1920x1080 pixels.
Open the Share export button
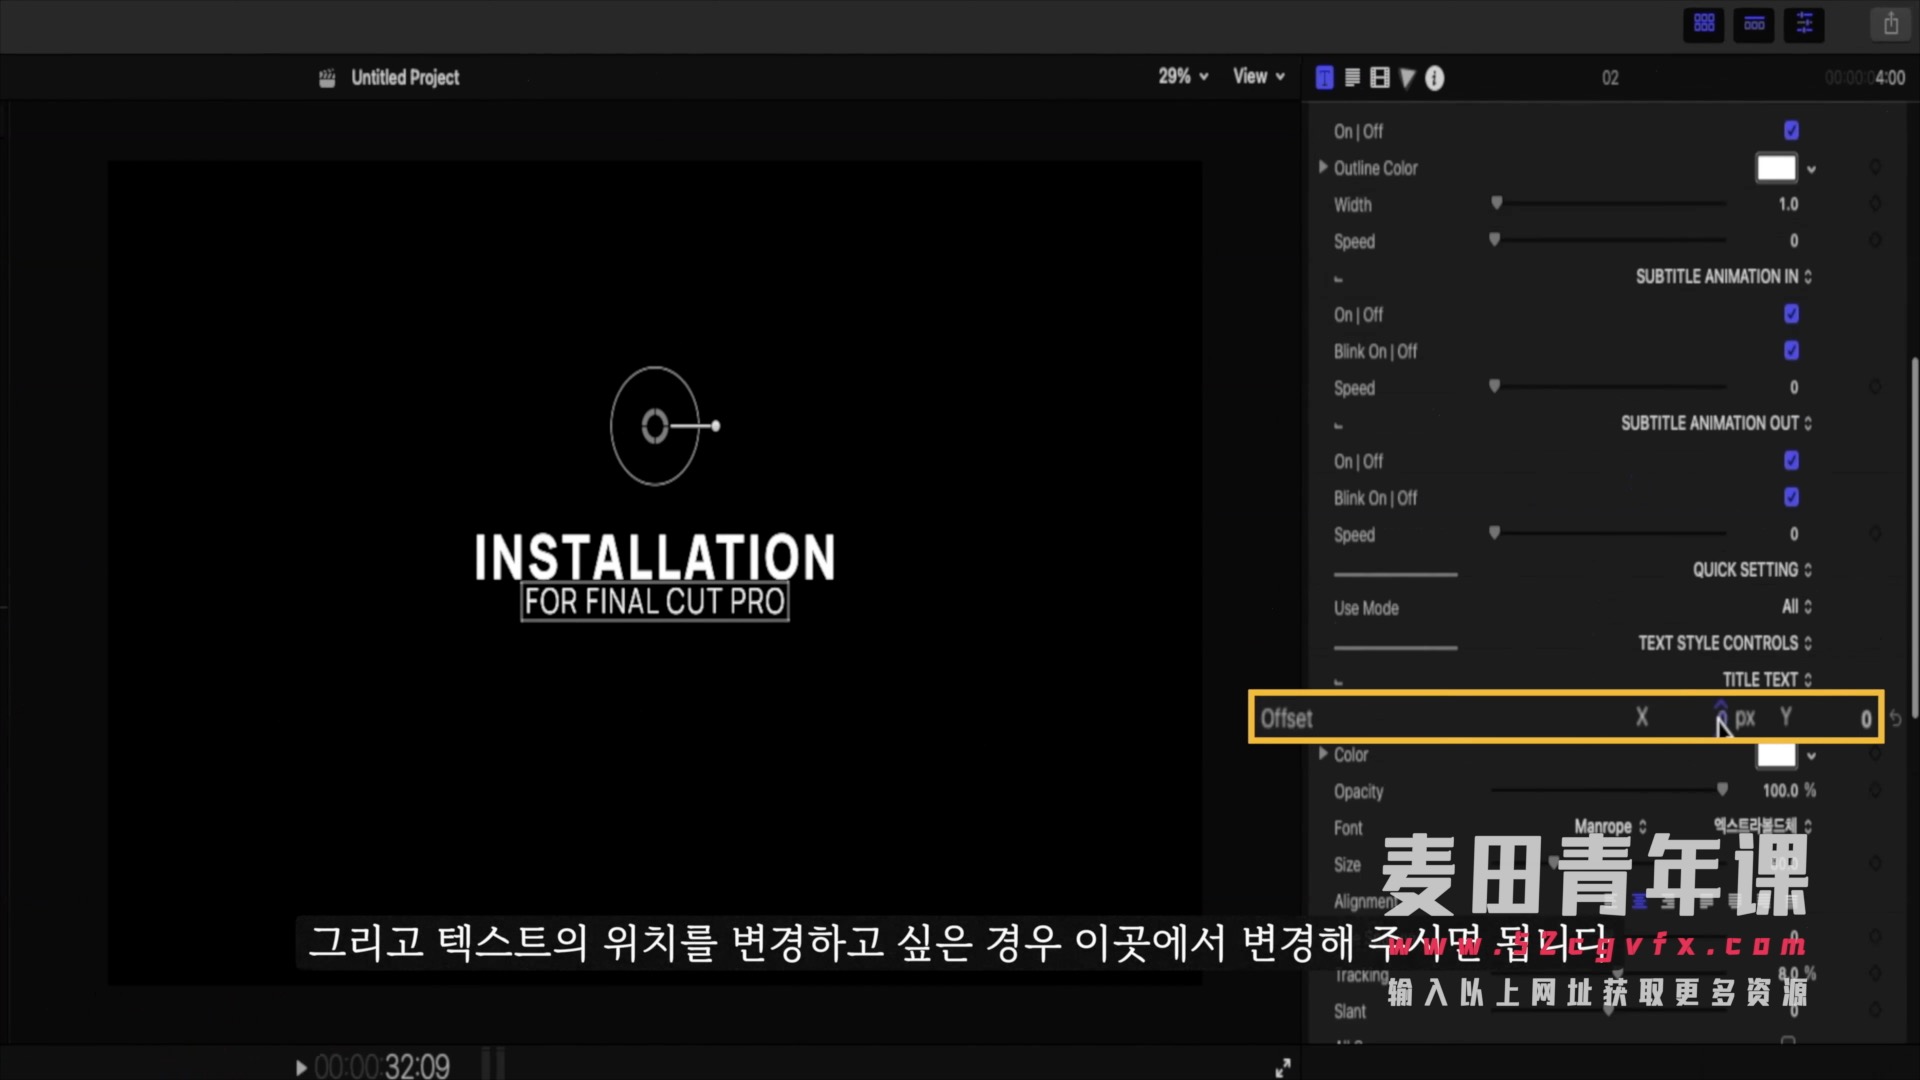(1890, 23)
